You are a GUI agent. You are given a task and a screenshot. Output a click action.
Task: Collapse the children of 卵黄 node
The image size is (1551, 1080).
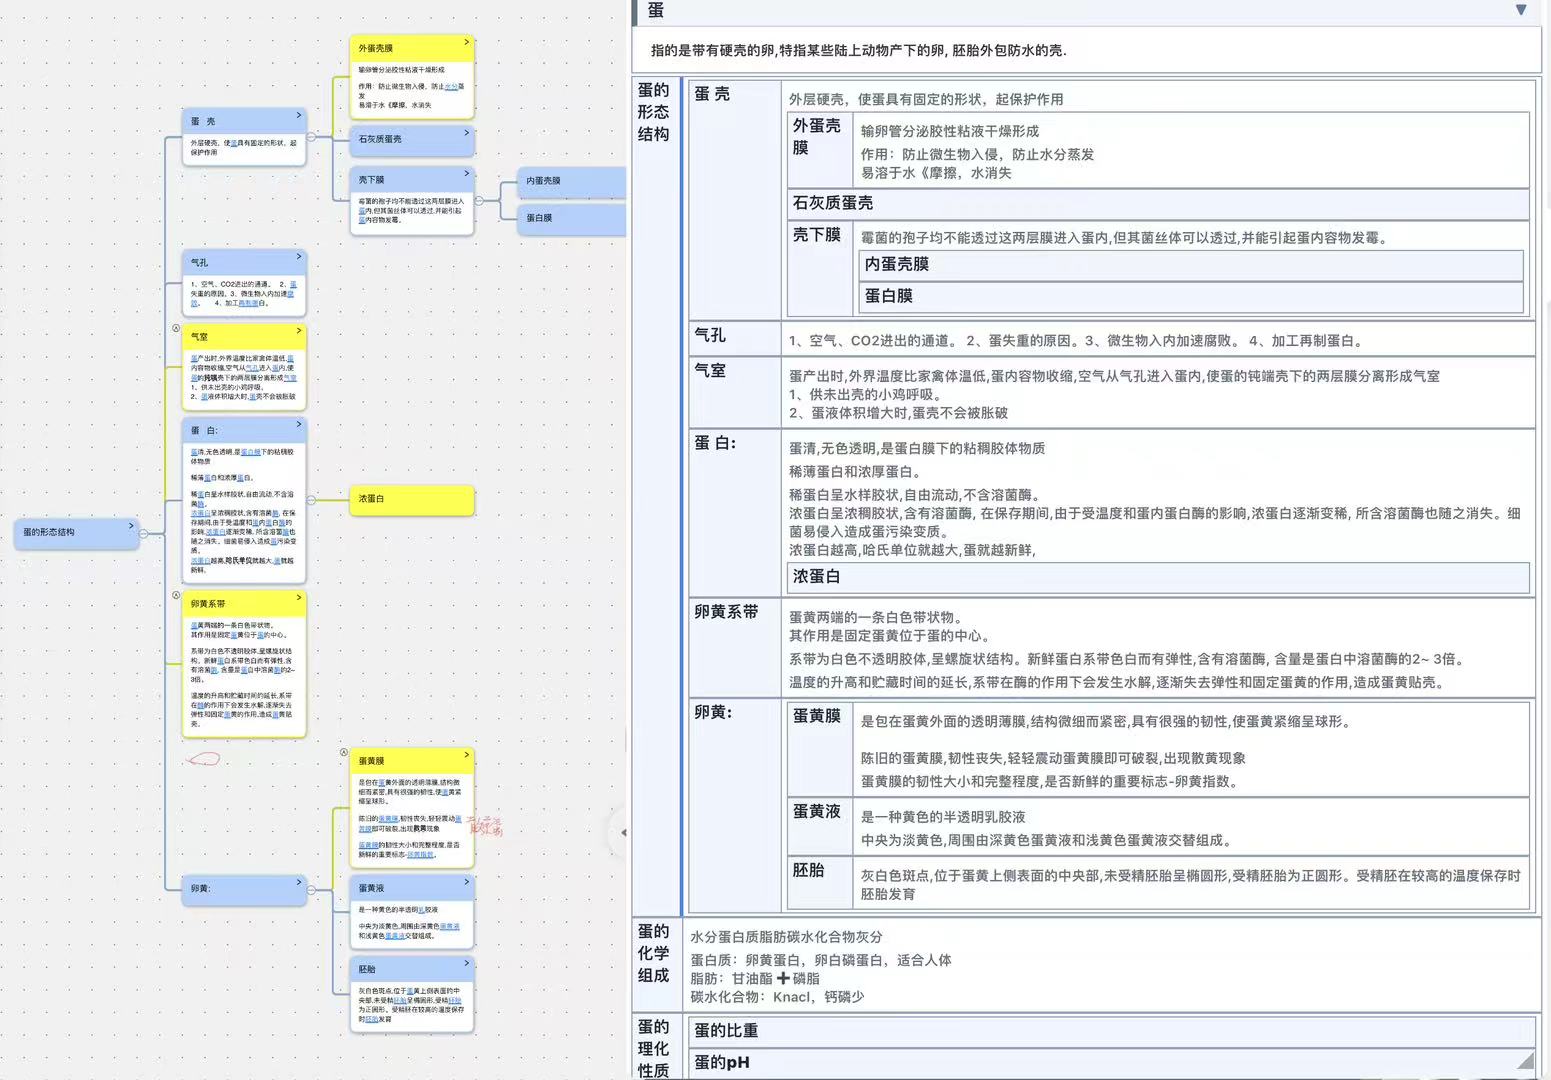point(311,889)
